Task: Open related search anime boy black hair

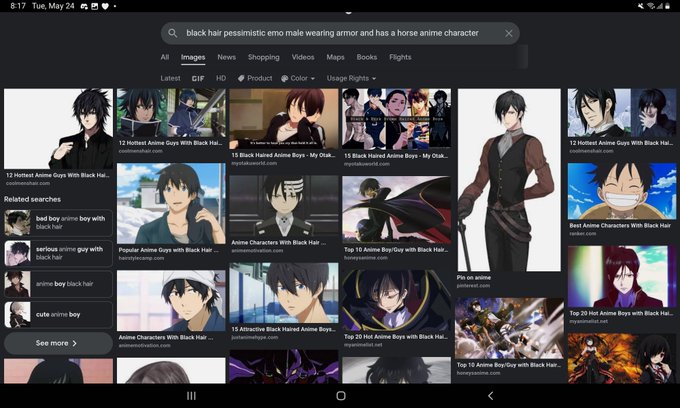Action: [59, 284]
